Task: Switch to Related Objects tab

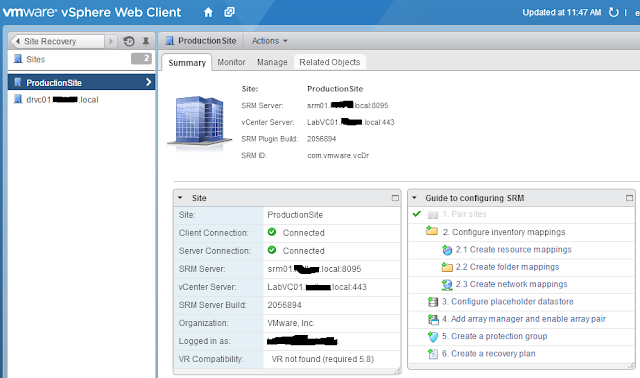Action: click(330, 62)
